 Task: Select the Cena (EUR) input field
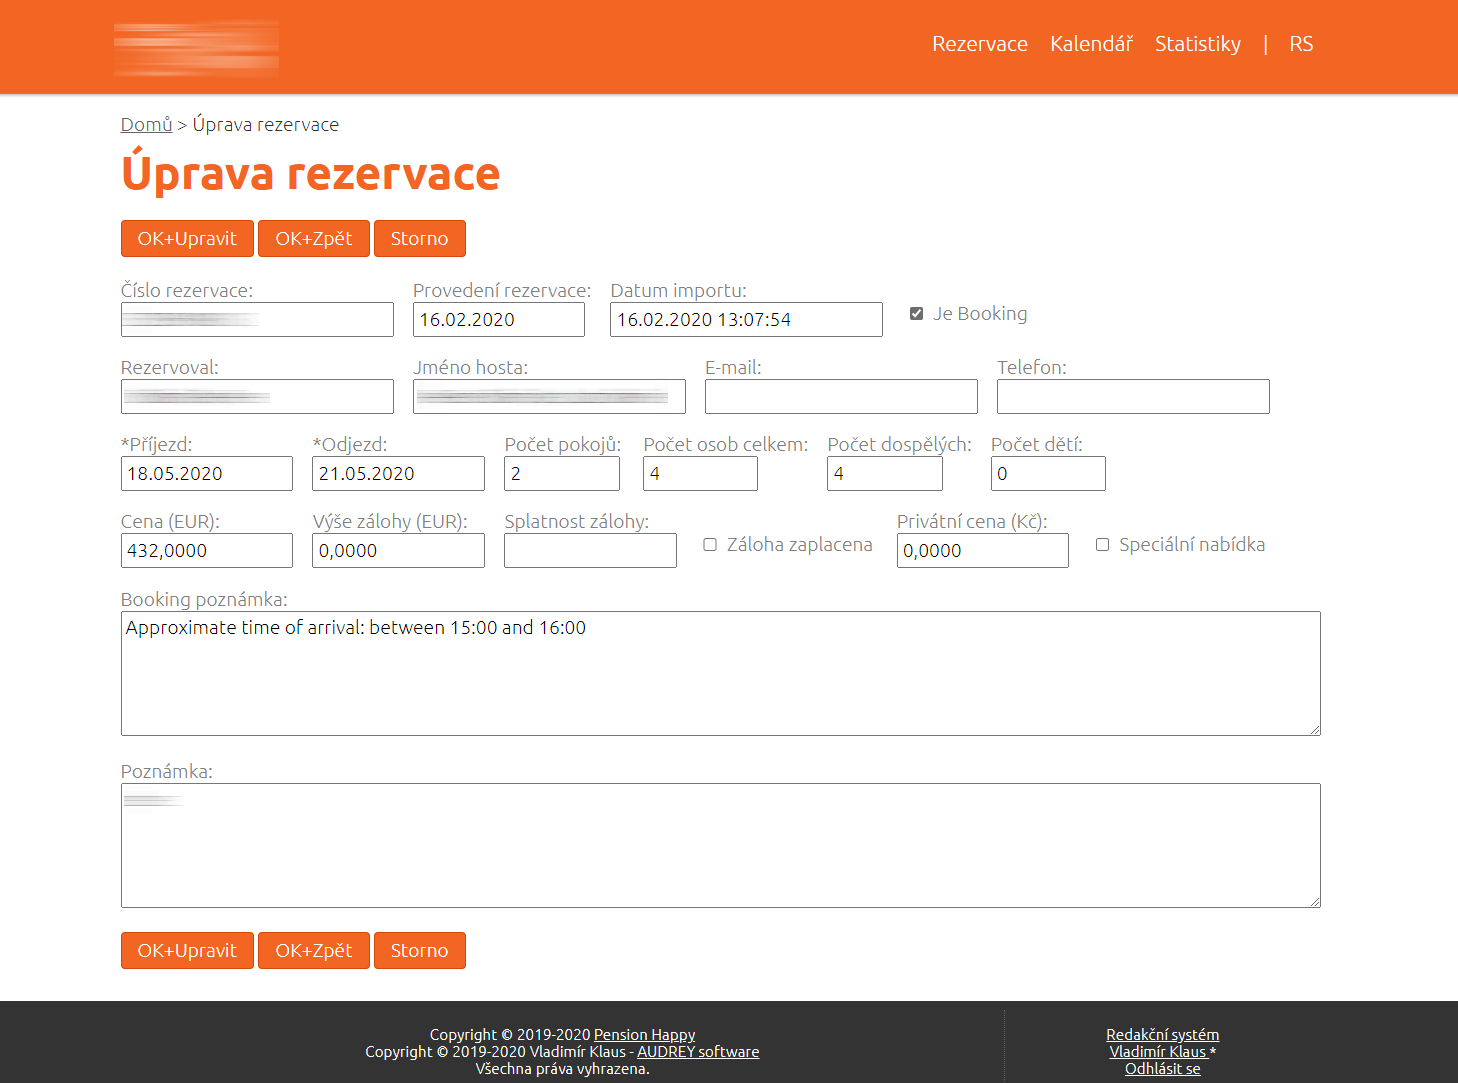point(206,551)
